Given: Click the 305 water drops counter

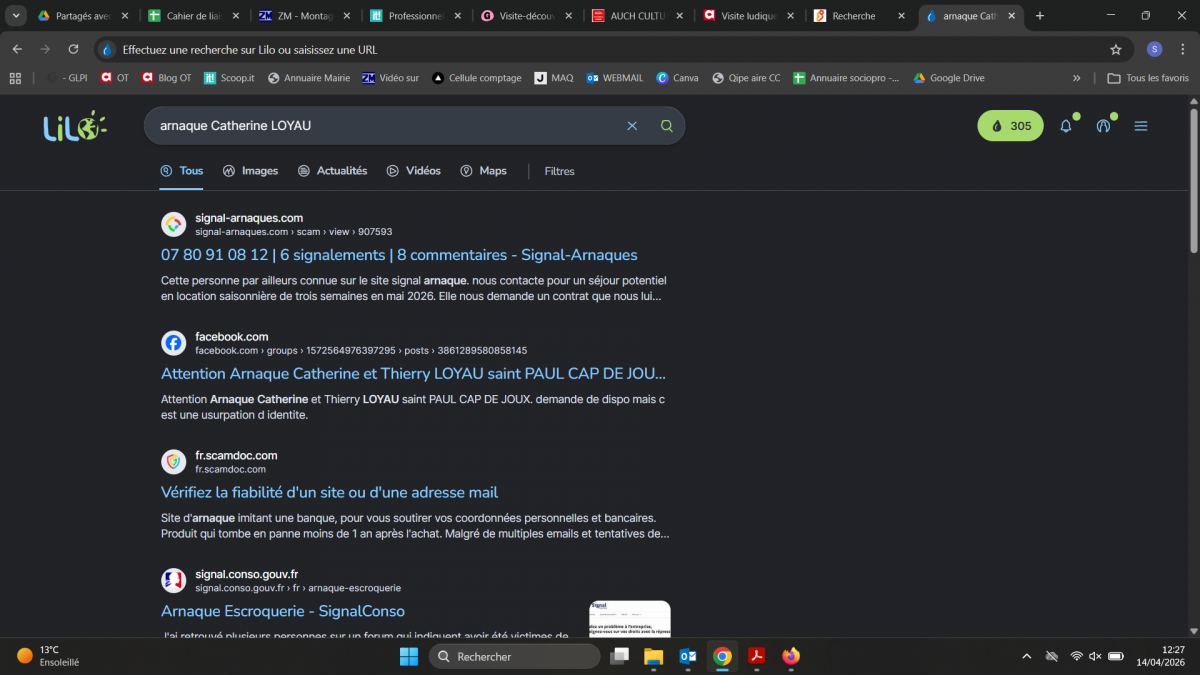Looking at the screenshot, I should (x=1010, y=126).
